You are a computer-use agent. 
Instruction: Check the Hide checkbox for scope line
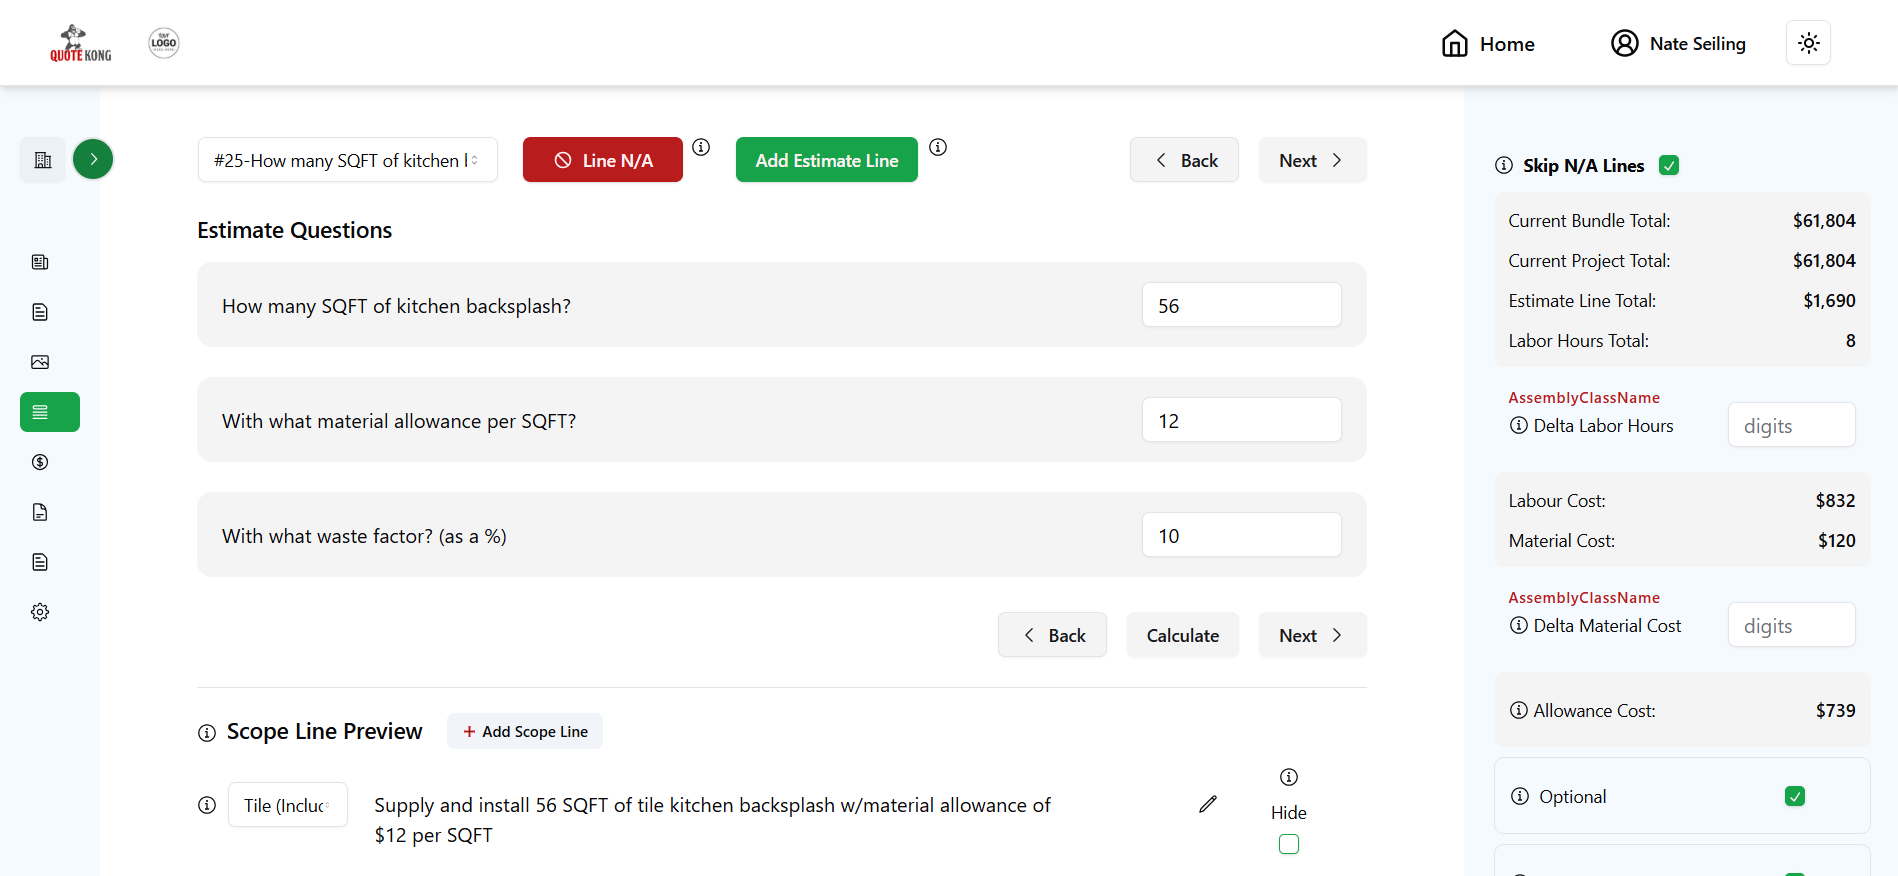pos(1289,844)
